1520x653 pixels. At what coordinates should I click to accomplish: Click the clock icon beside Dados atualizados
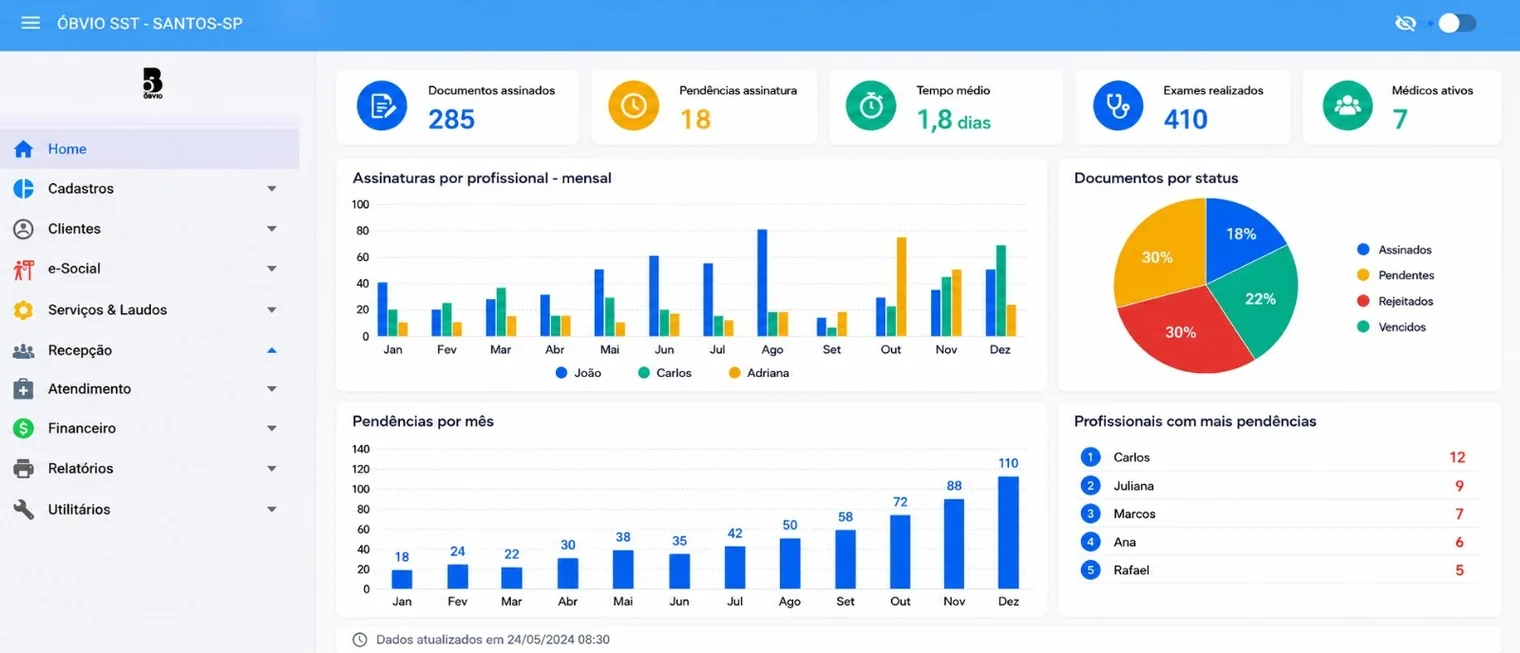(360, 640)
